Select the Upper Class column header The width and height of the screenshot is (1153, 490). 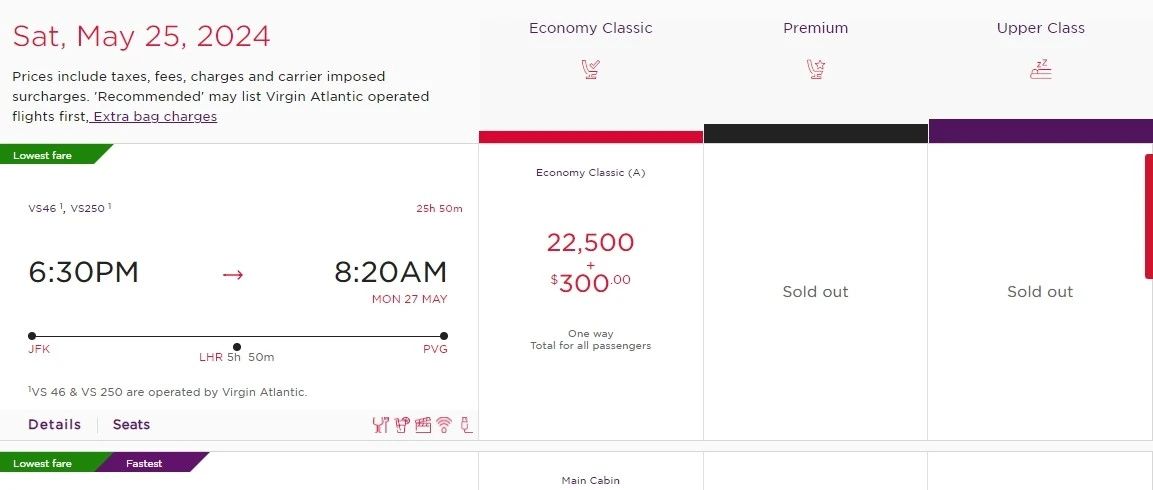coord(1041,28)
